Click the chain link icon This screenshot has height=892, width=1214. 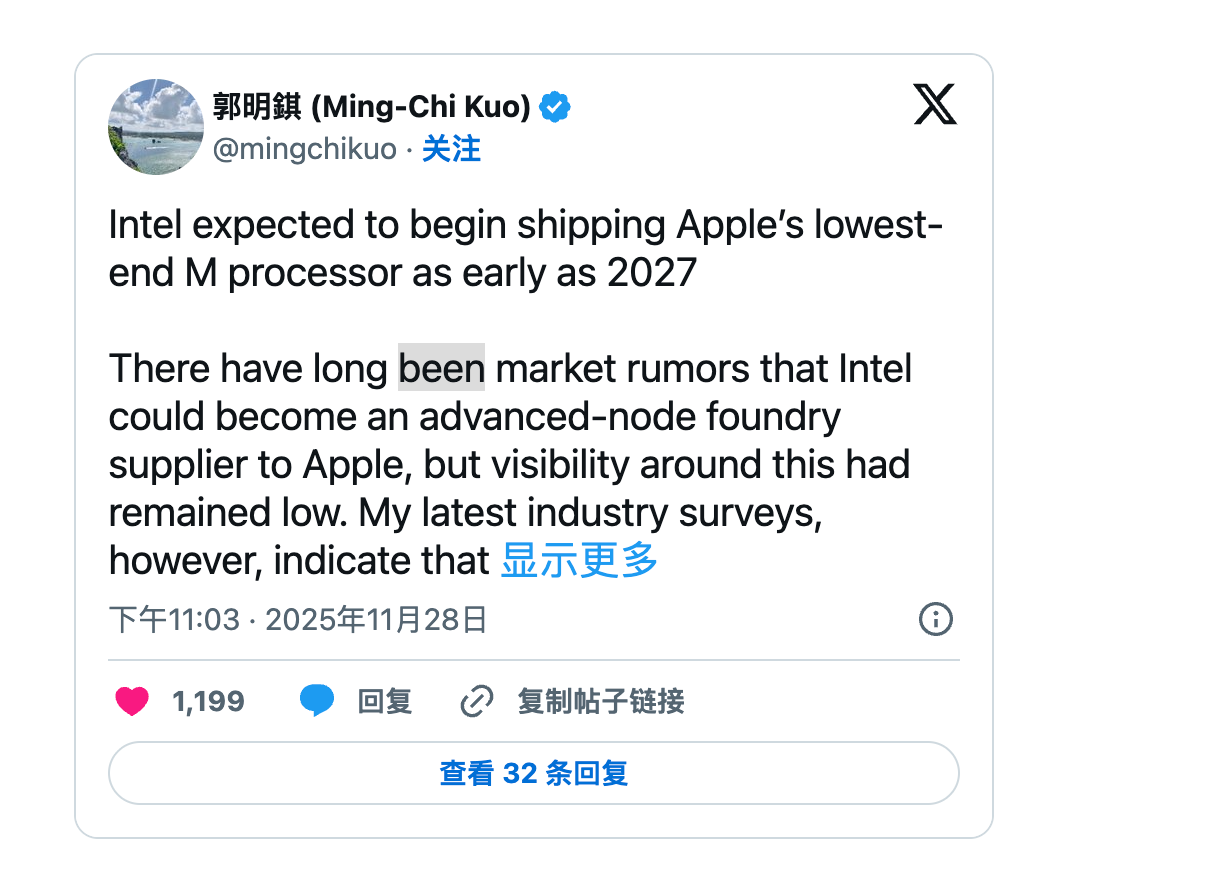click(476, 702)
